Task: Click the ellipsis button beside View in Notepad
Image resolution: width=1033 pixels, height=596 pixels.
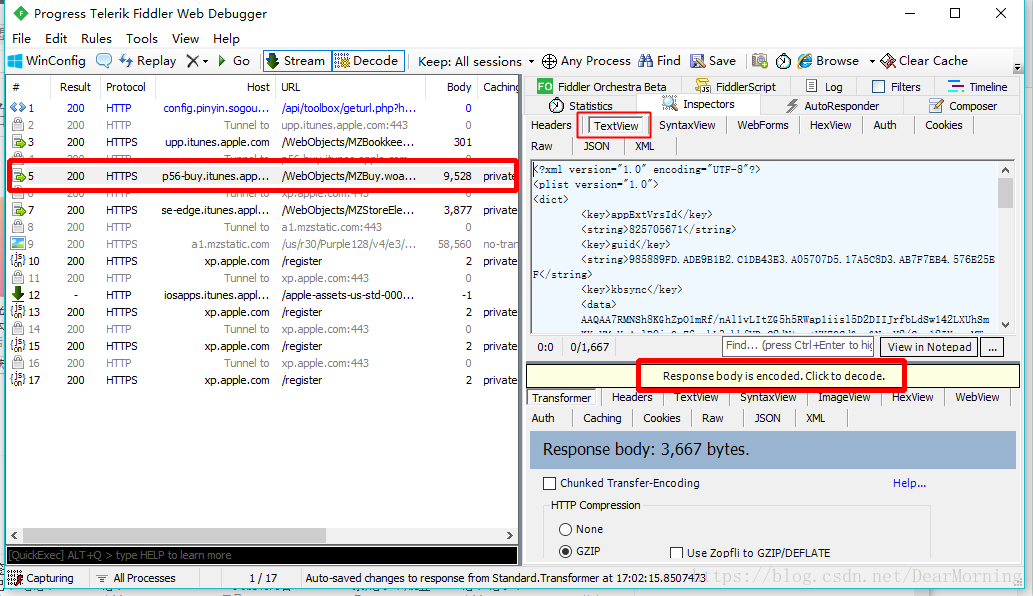Action: coord(992,347)
